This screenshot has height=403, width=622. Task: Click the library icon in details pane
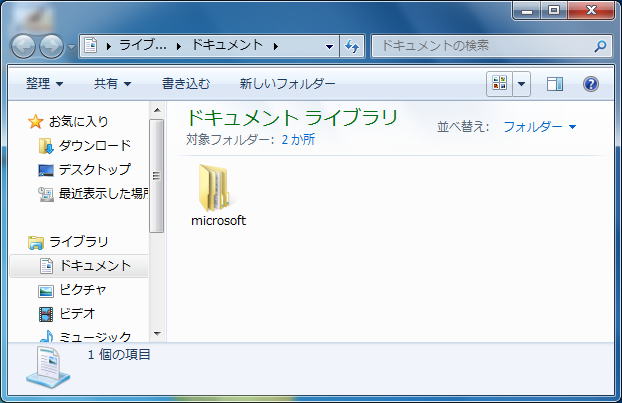48,367
